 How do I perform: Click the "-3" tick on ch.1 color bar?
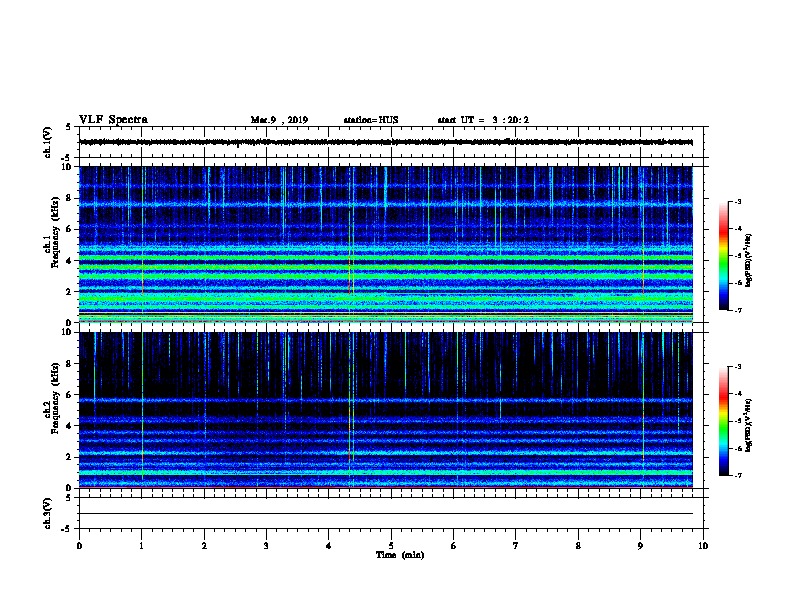[x=737, y=202]
